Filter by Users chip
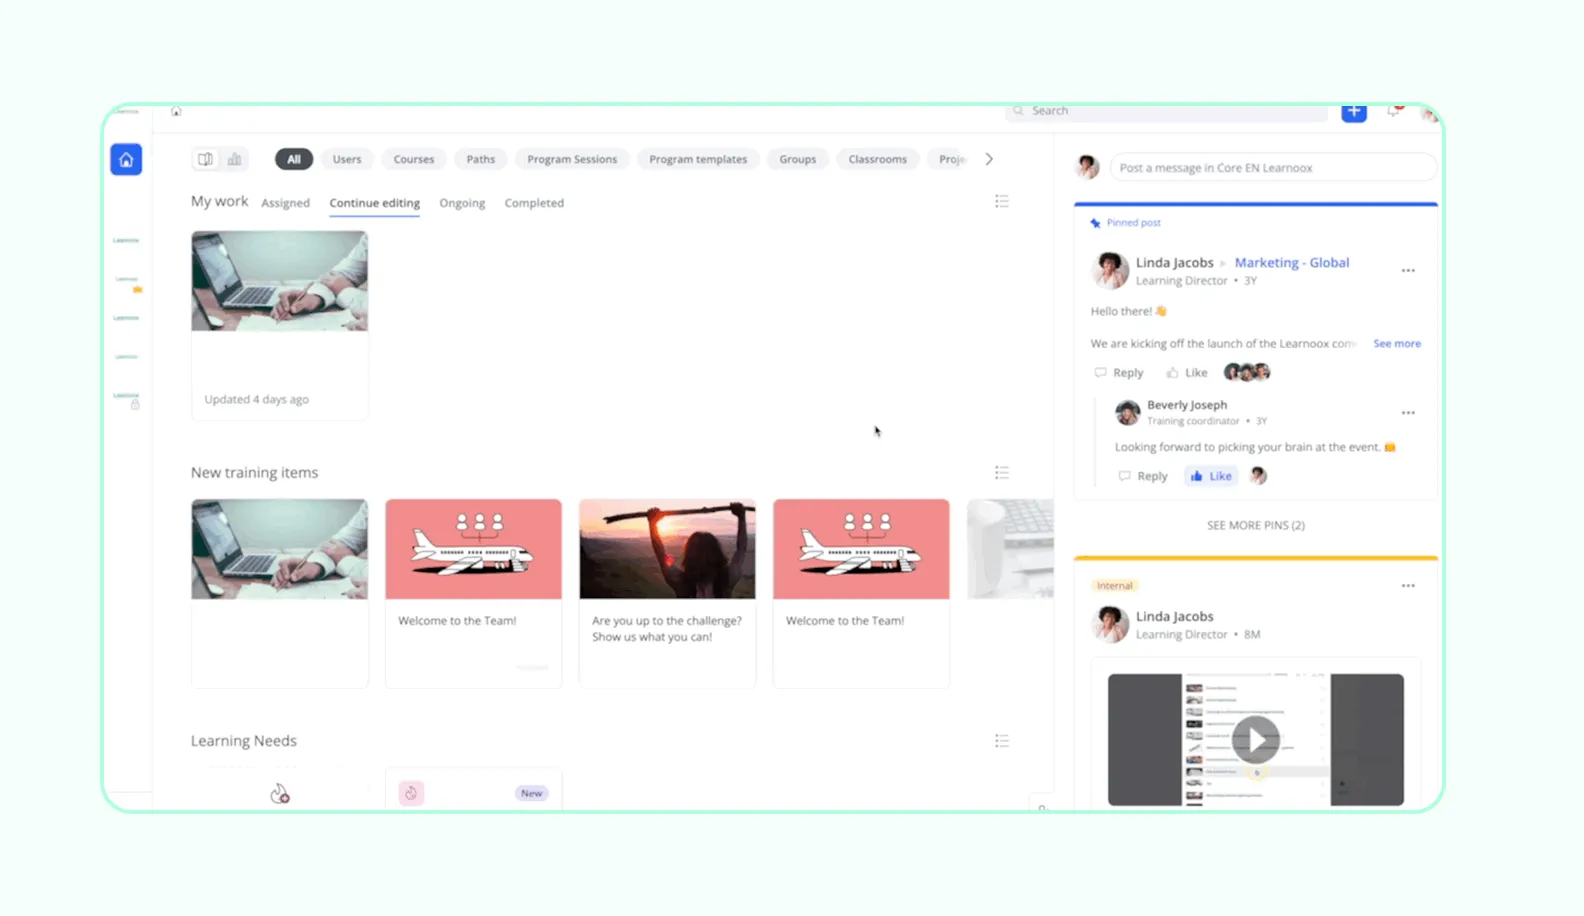 pyautogui.click(x=347, y=159)
